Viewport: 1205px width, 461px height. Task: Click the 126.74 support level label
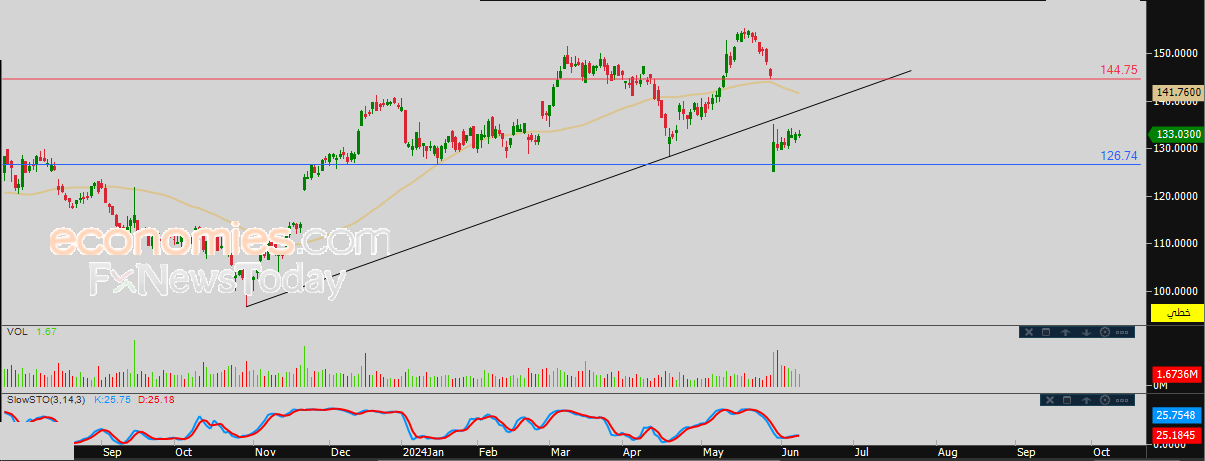[1117, 156]
